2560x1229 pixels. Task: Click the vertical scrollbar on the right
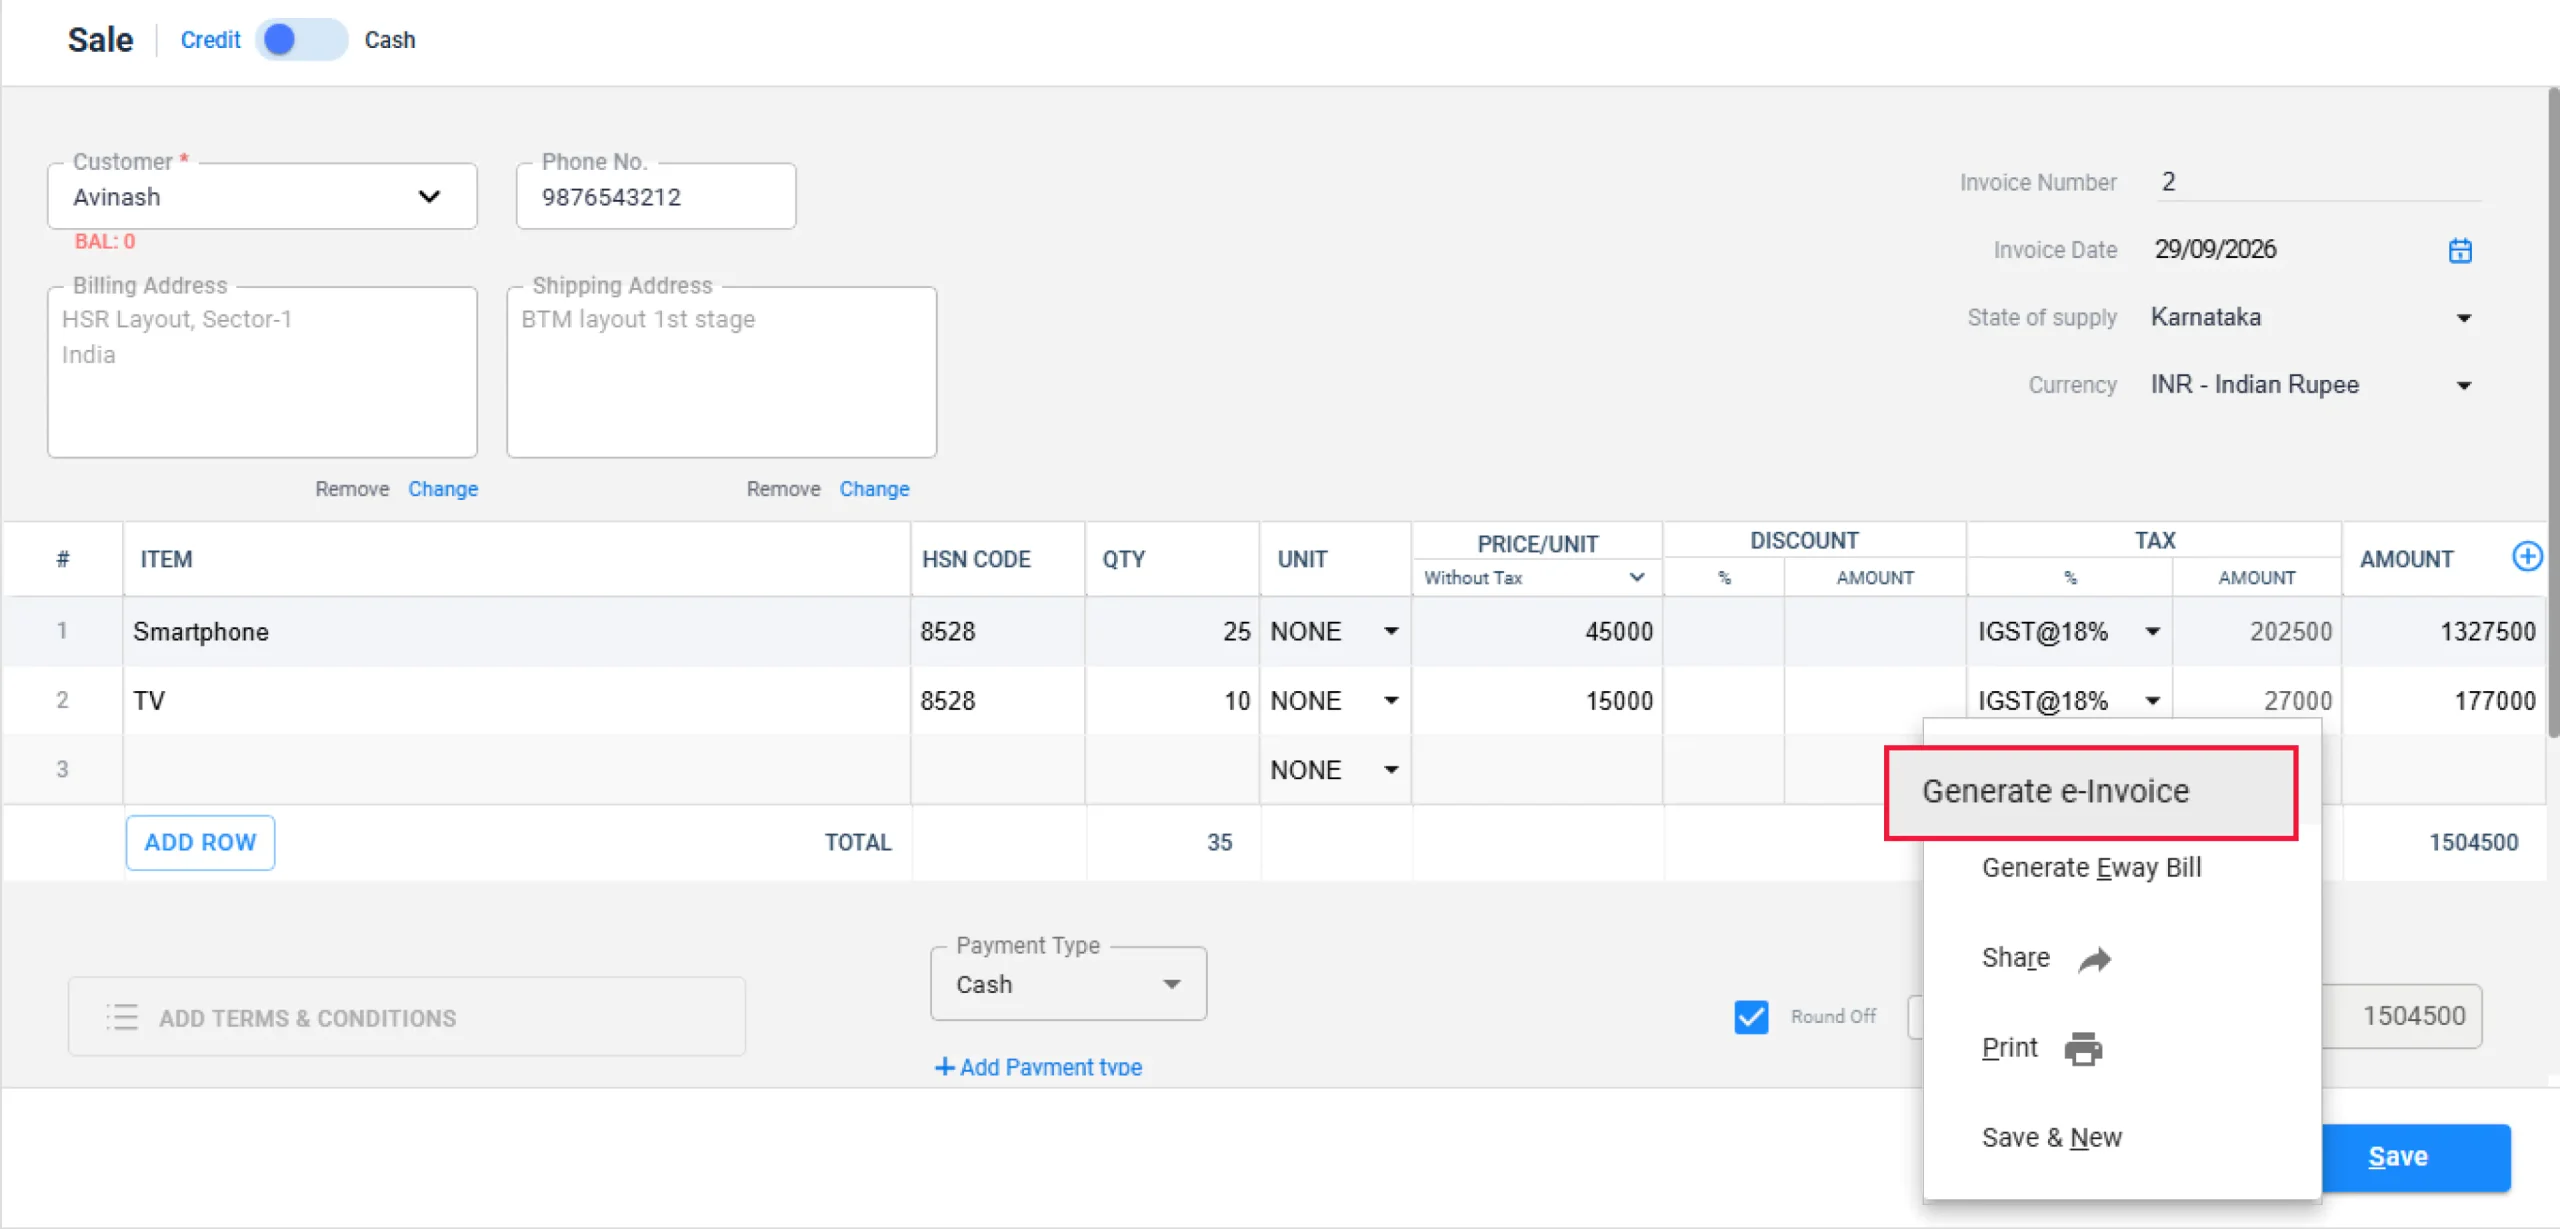click(x=2553, y=412)
